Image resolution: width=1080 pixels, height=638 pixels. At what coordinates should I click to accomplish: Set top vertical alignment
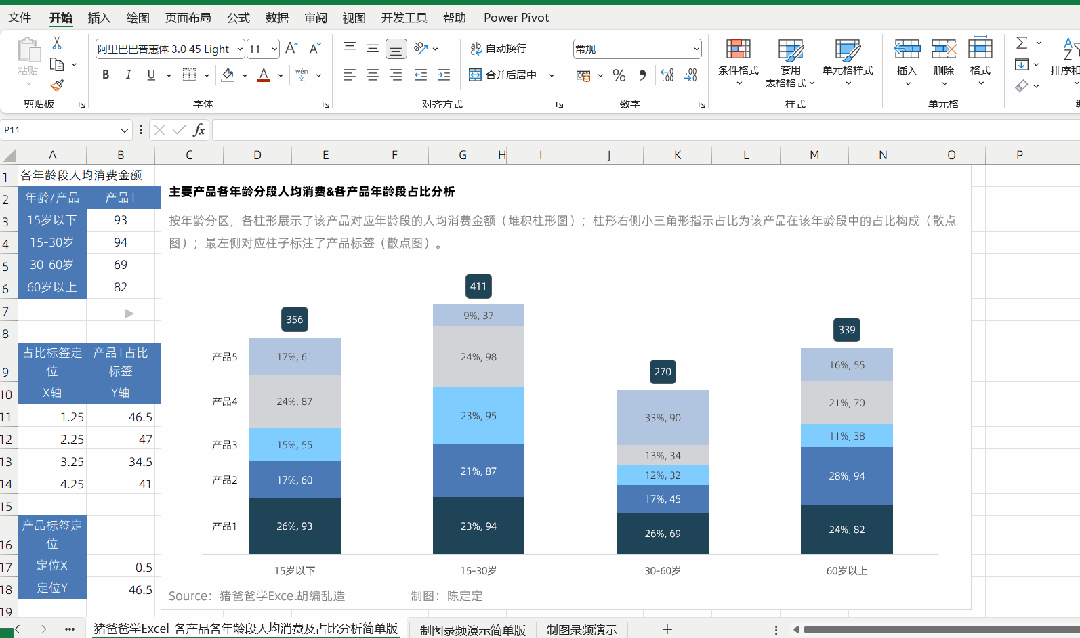pyautogui.click(x=350, y=48)
